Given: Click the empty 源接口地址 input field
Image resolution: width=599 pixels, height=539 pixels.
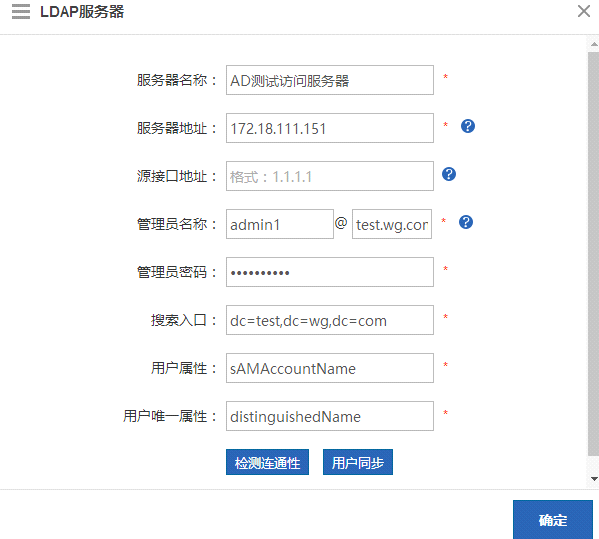Looking at the screenshot, I should coord(330,176).
